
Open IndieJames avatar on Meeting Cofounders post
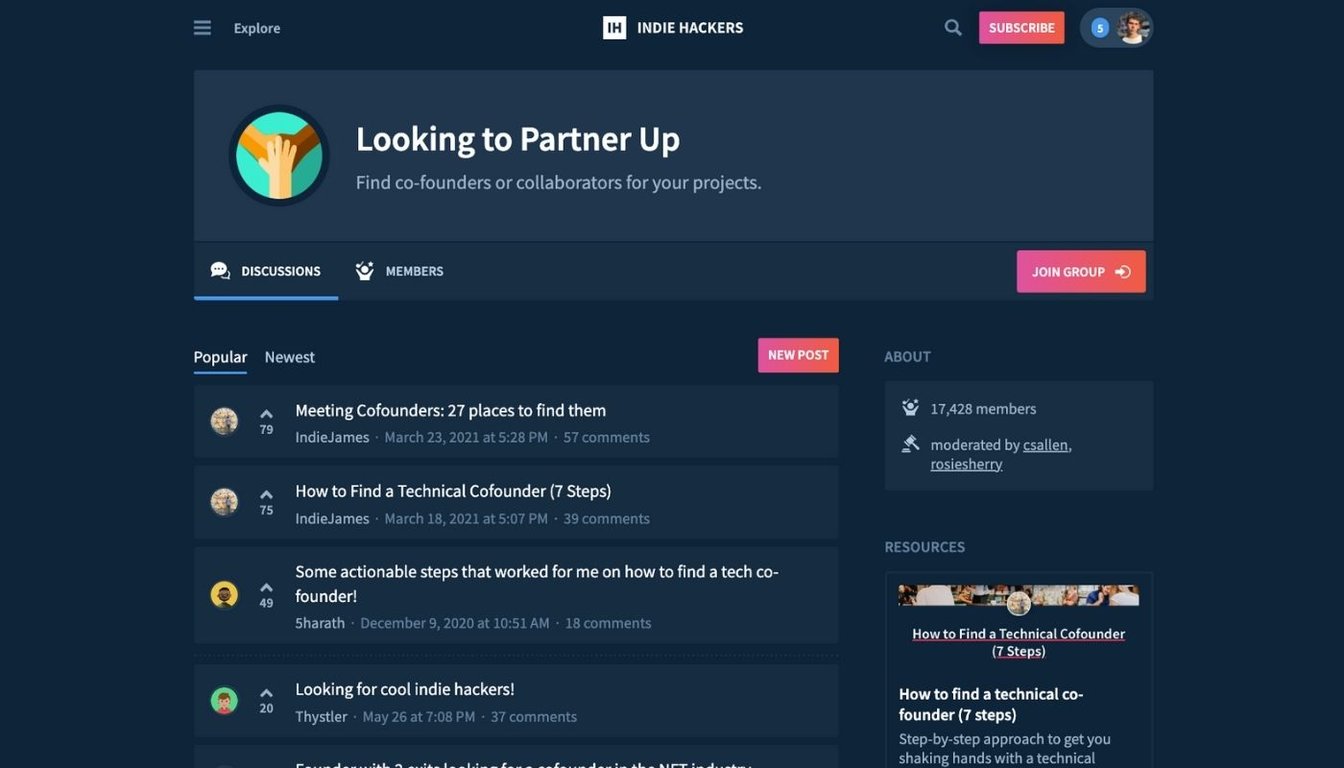point(224,421)
